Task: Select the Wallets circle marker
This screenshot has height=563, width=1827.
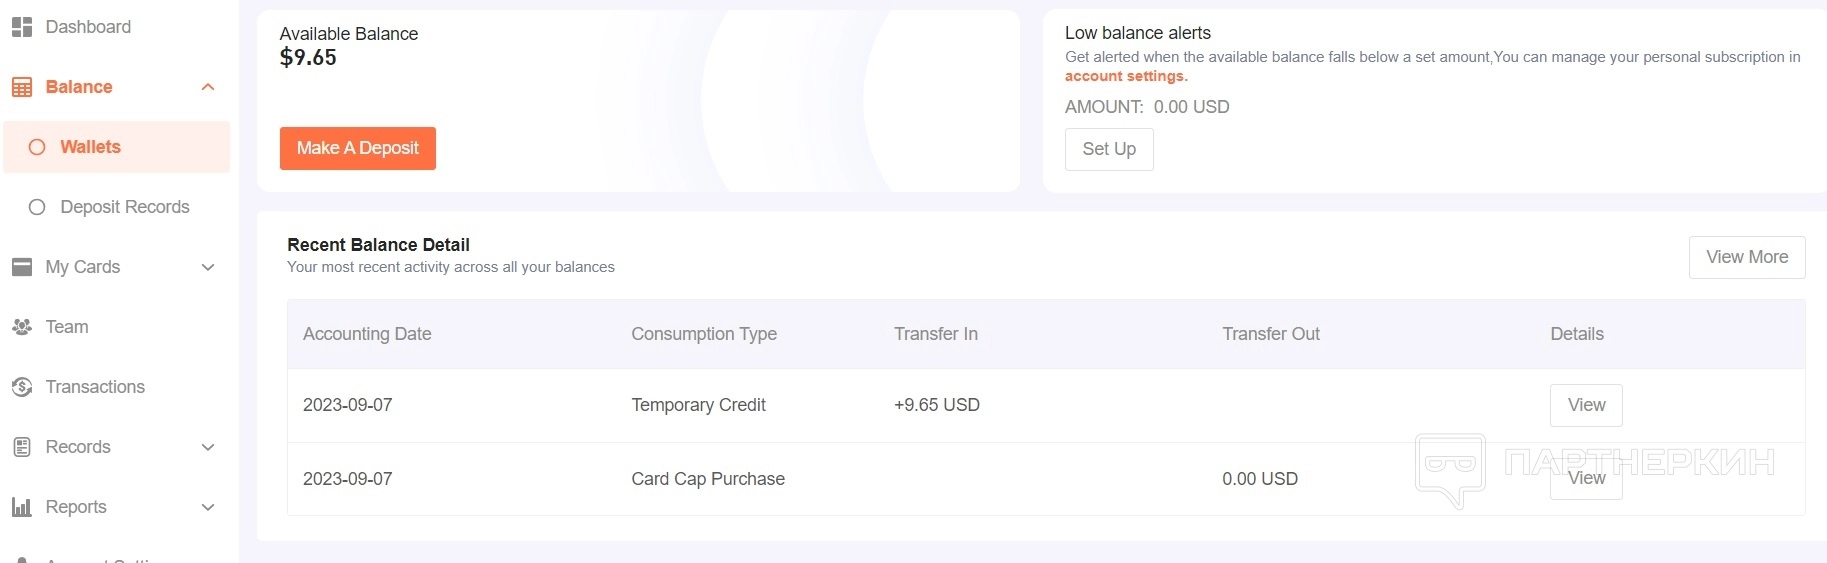Action: click(37, 147)
